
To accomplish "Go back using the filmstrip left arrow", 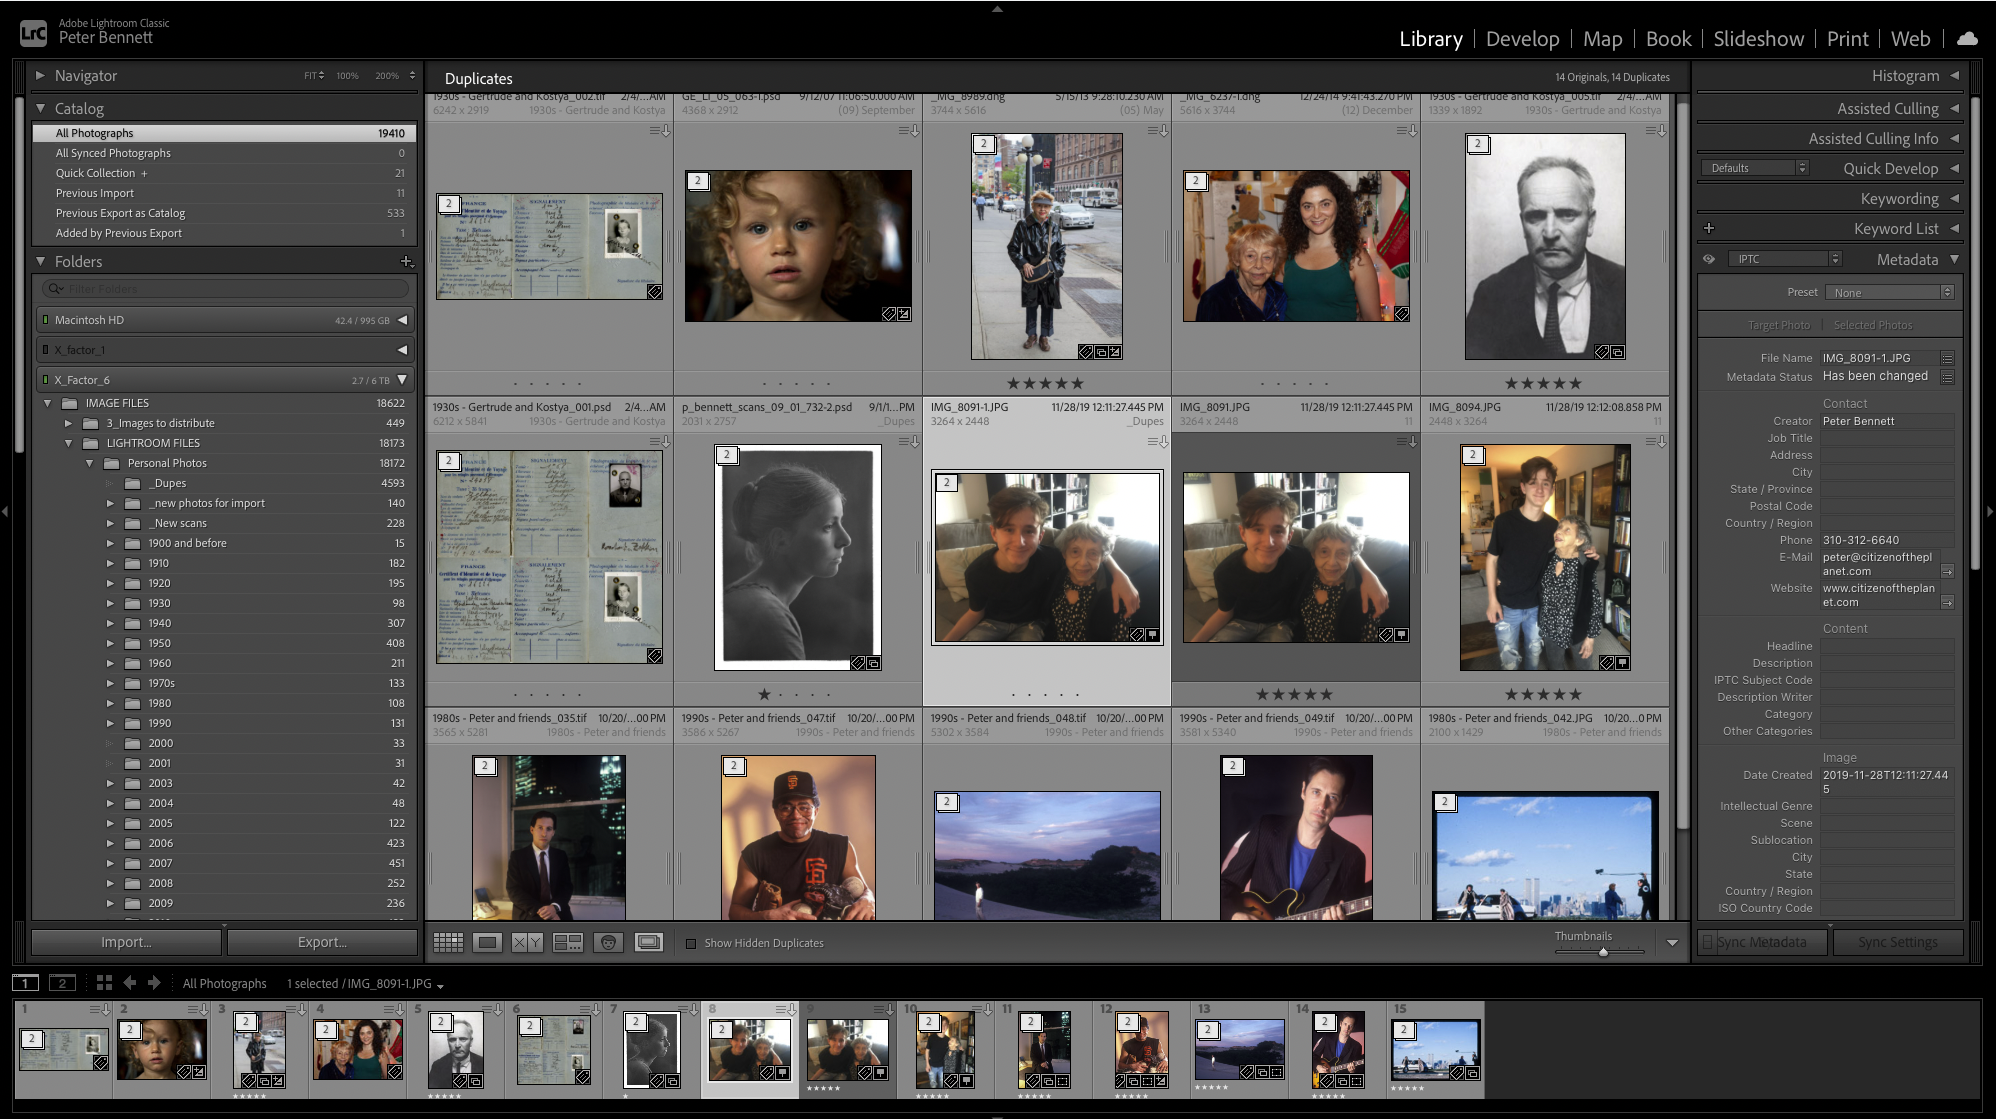I will point(129,983).
